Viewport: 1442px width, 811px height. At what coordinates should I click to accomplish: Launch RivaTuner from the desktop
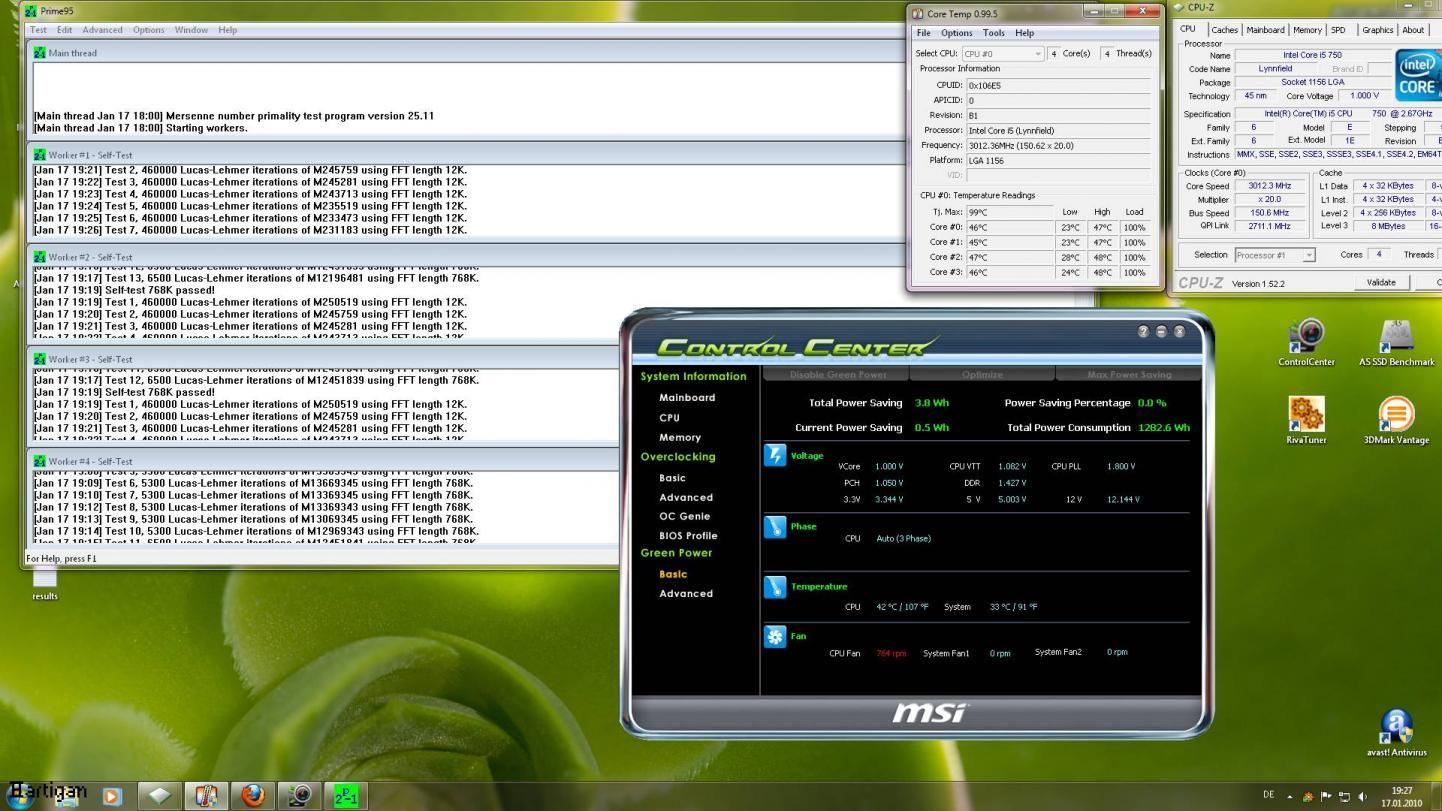point(1306,420)
